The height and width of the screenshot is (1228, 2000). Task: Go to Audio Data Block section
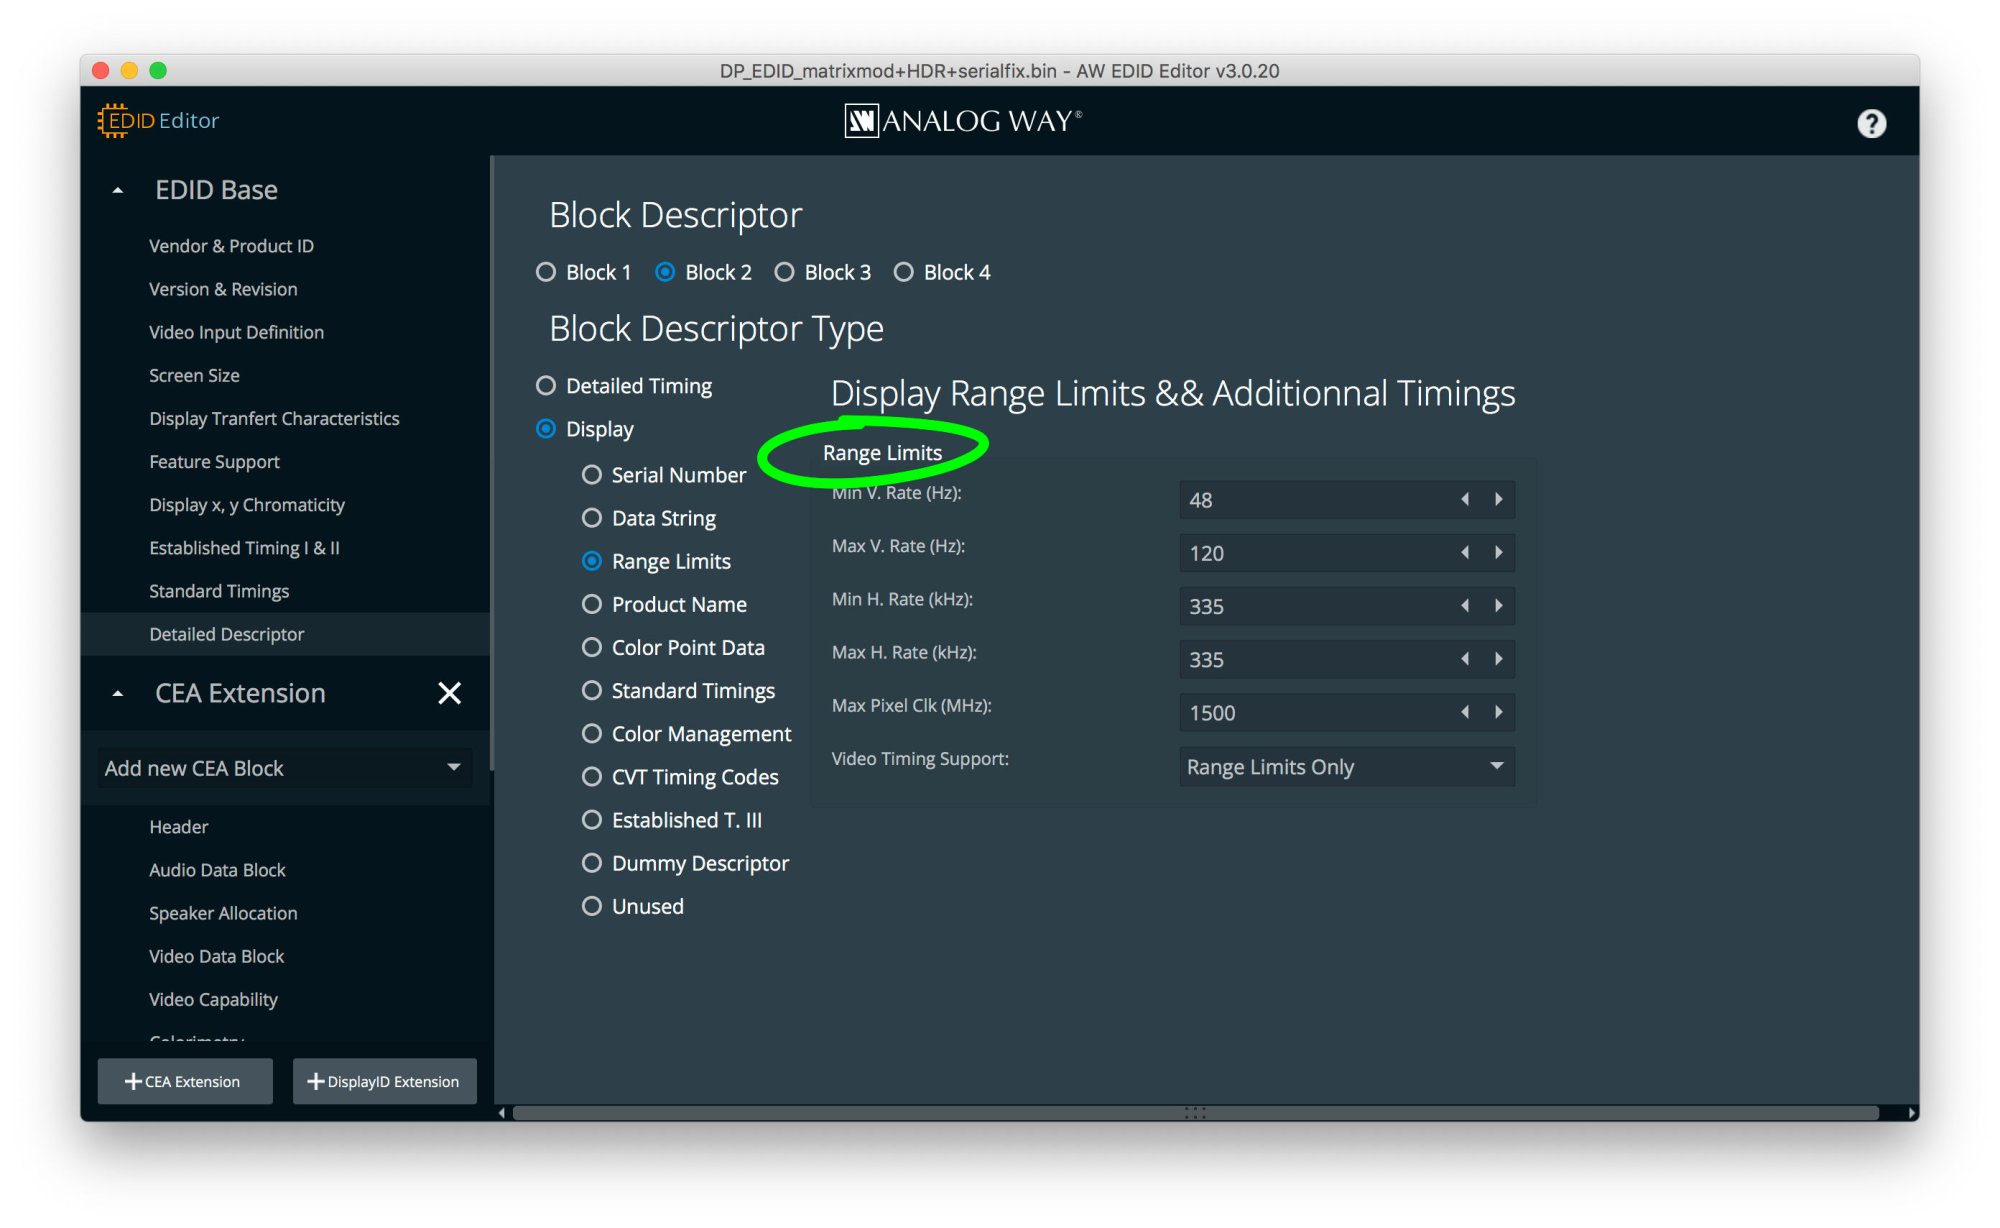(217, 870)
